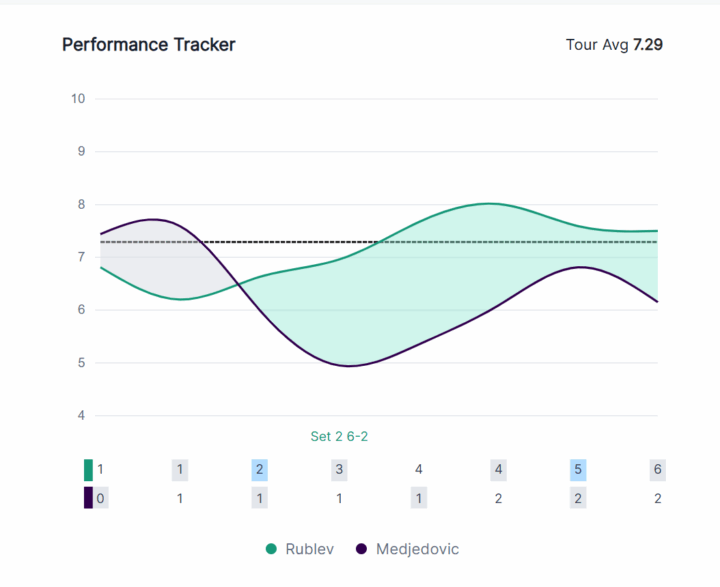Viewport: 720px width, 587px height.
Task: Toggle the Medjedovic series legend label
Action: tap(417, 549)
